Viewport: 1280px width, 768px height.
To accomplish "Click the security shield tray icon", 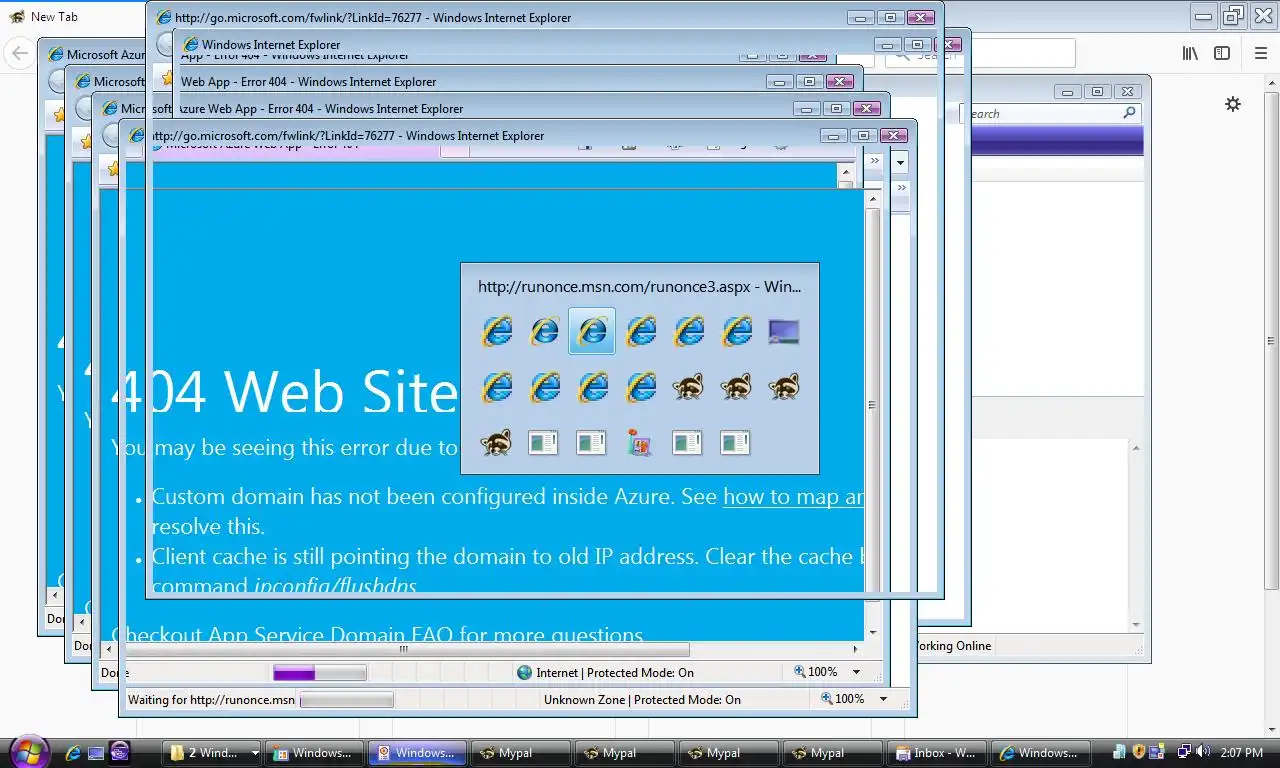I will point(1138,752).
